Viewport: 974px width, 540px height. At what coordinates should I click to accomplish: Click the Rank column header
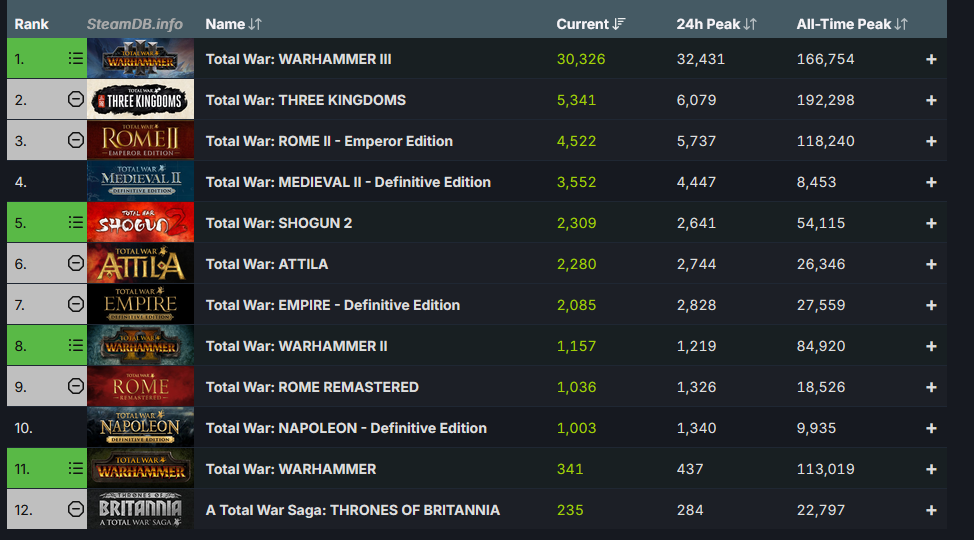32,24
